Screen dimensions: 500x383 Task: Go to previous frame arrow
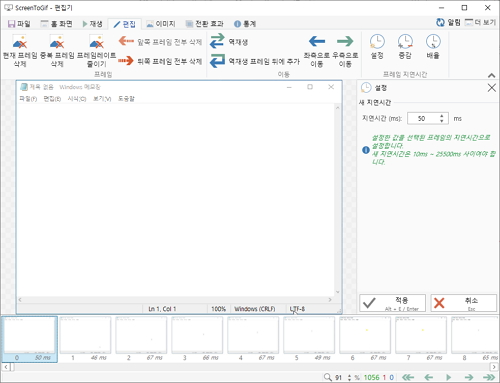click(x=429, y=377)
